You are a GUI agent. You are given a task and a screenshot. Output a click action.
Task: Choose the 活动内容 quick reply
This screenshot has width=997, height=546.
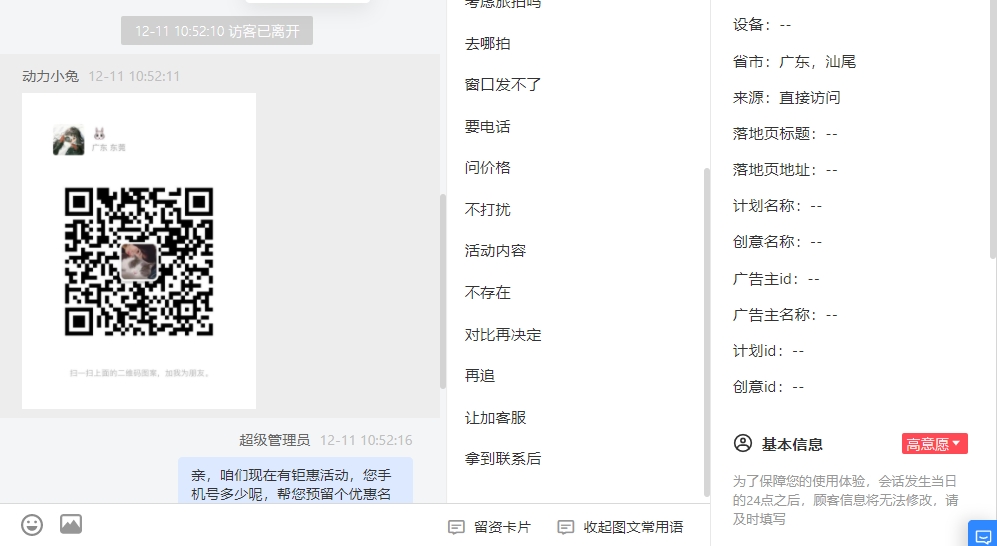pyautogui.click(x=495, y=251)
